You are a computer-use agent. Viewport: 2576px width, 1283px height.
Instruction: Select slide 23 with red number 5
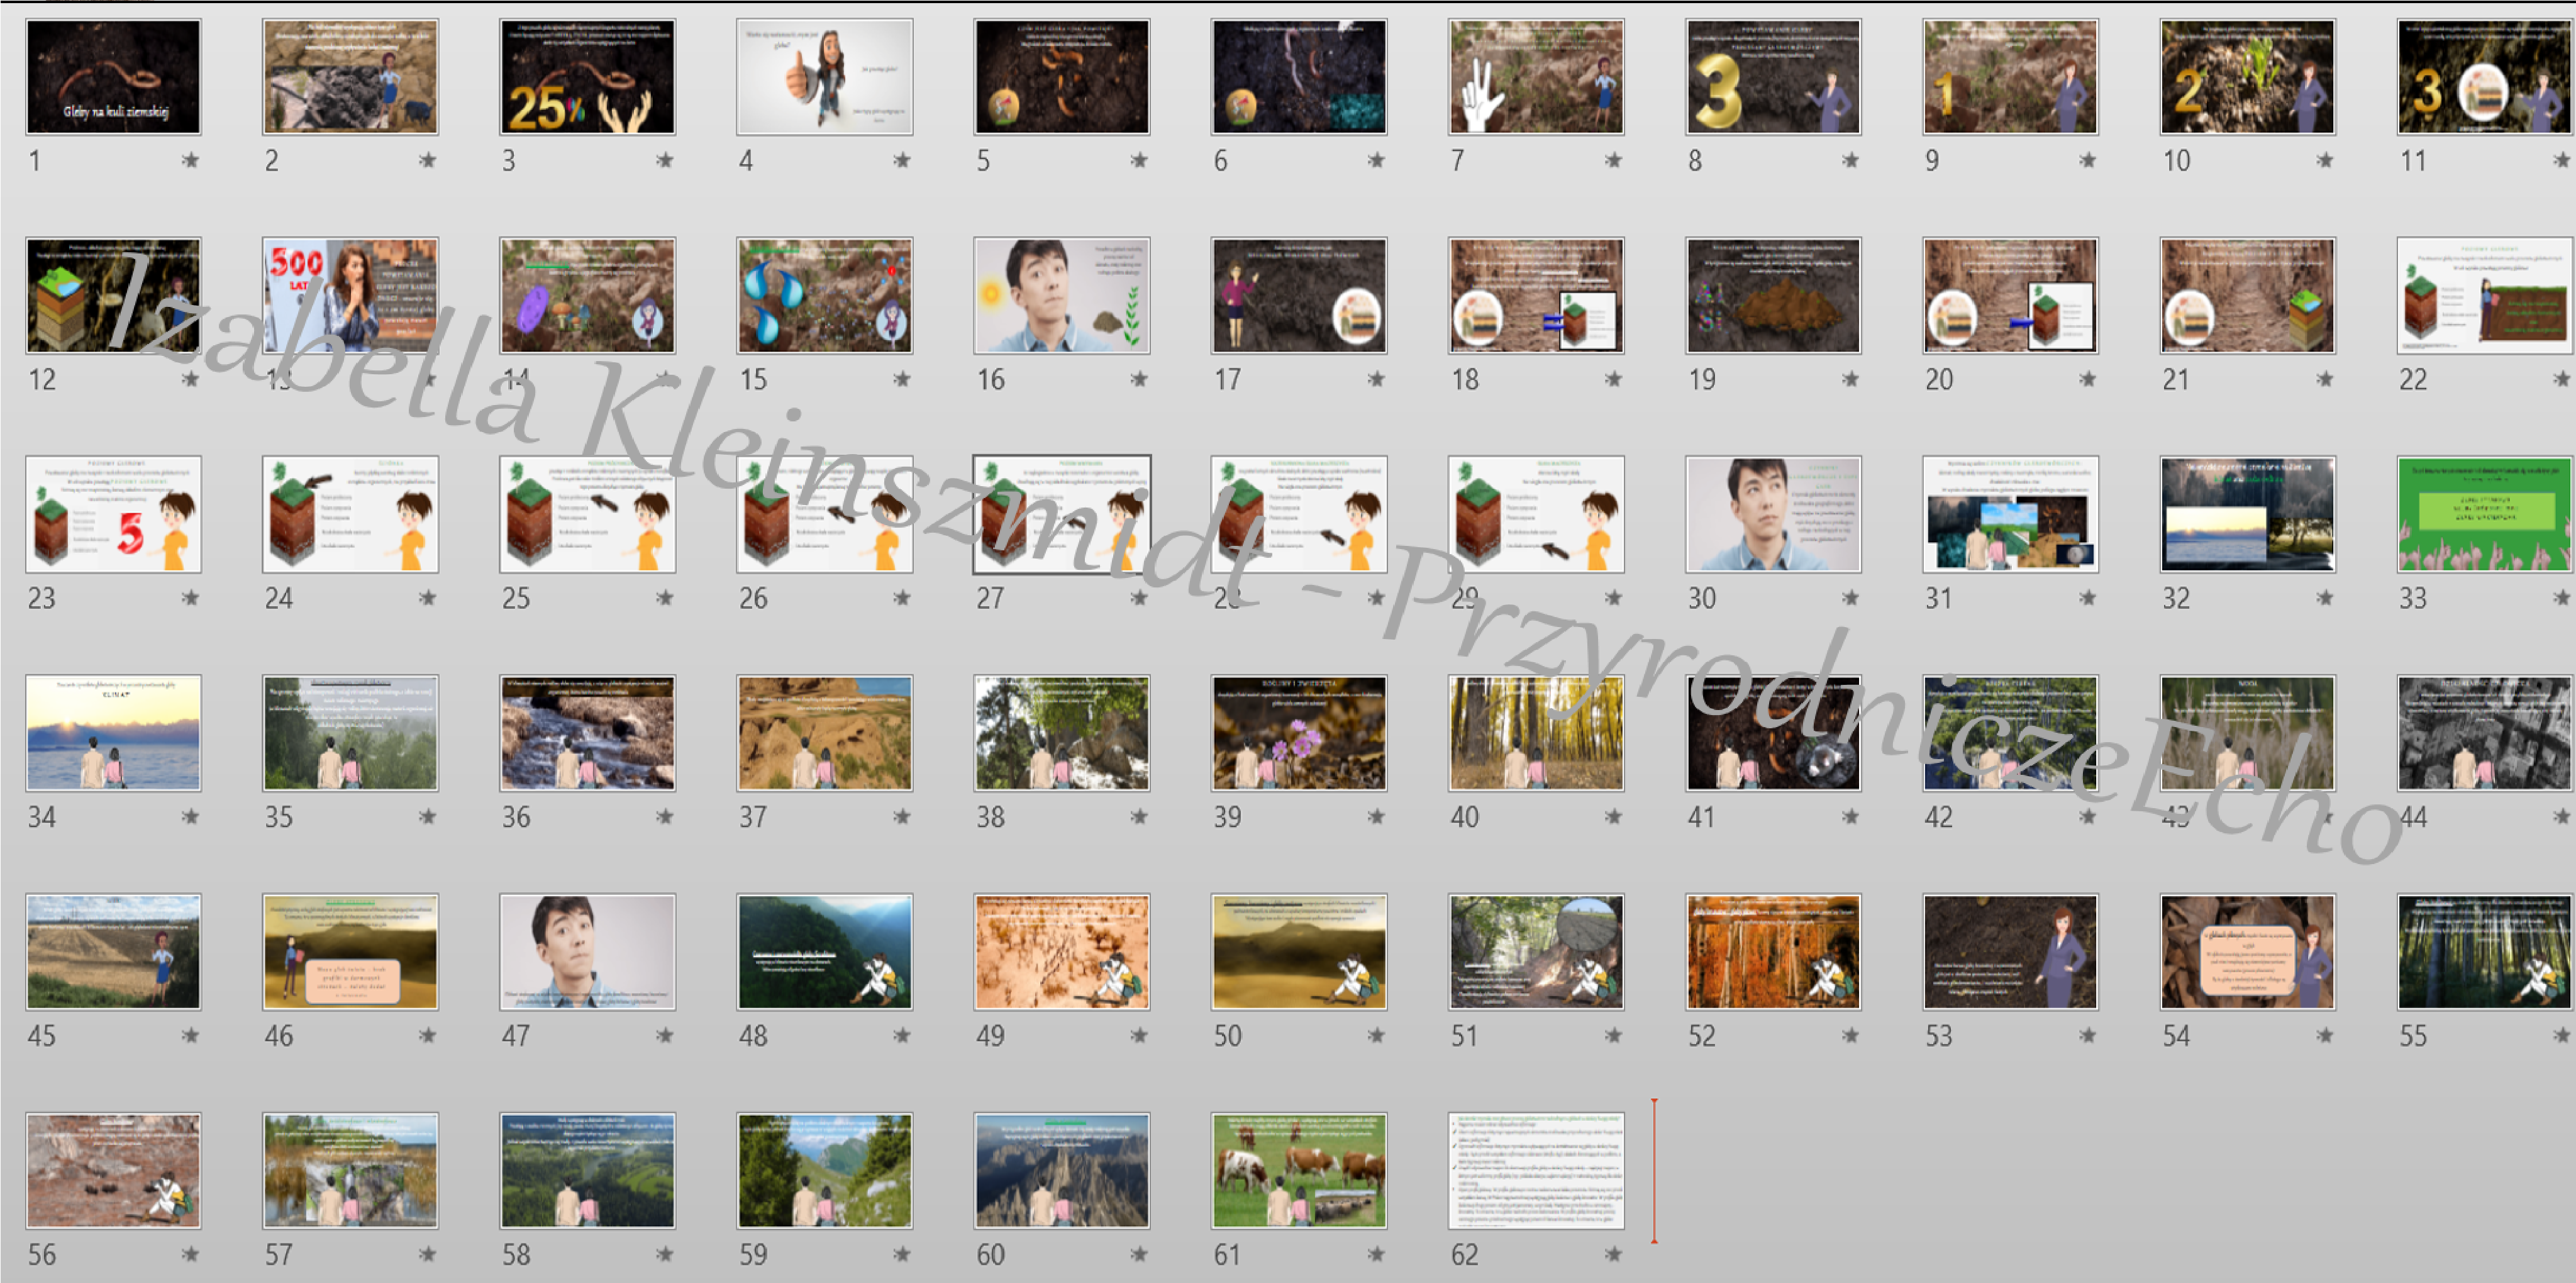point(113,514)
